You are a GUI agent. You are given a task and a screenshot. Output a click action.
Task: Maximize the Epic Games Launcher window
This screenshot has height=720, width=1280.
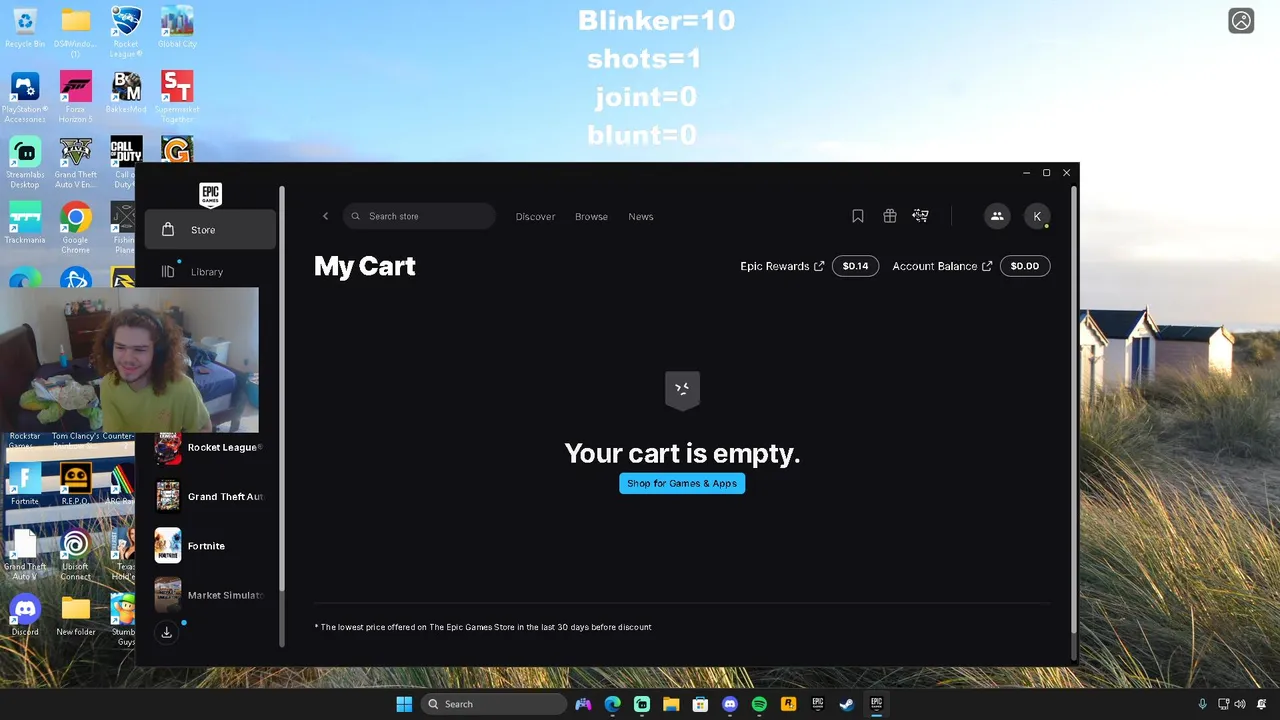(1046, 173)
